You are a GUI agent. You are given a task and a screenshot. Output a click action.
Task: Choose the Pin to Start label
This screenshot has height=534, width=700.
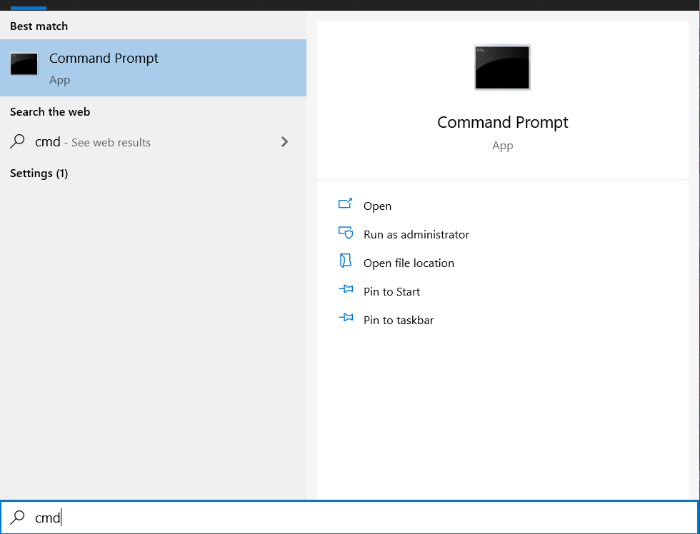coord(391,292)
